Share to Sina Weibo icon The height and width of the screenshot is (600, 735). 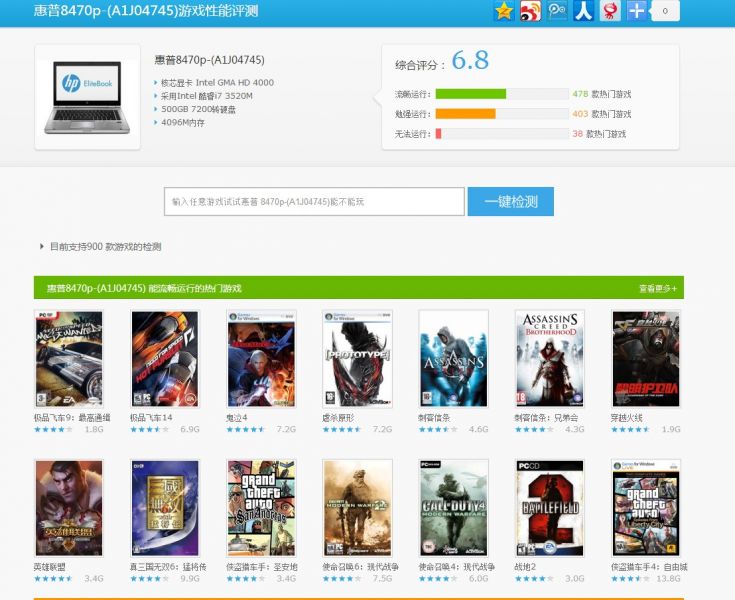[x=530, y=10]
